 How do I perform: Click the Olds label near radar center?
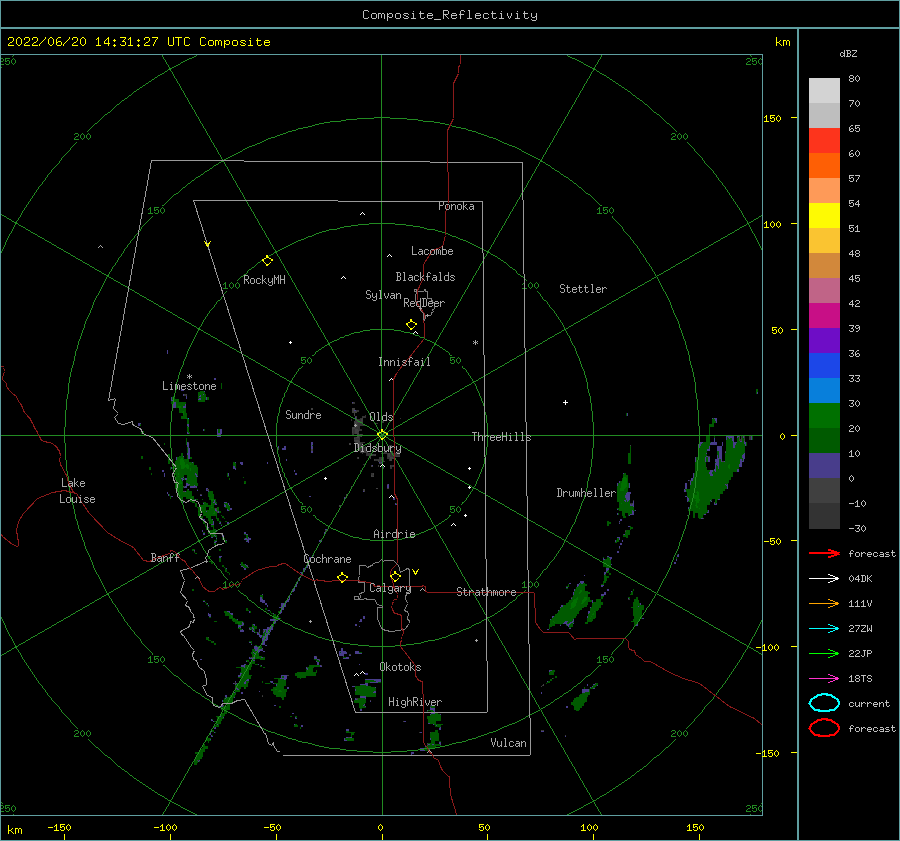(381, 417)
